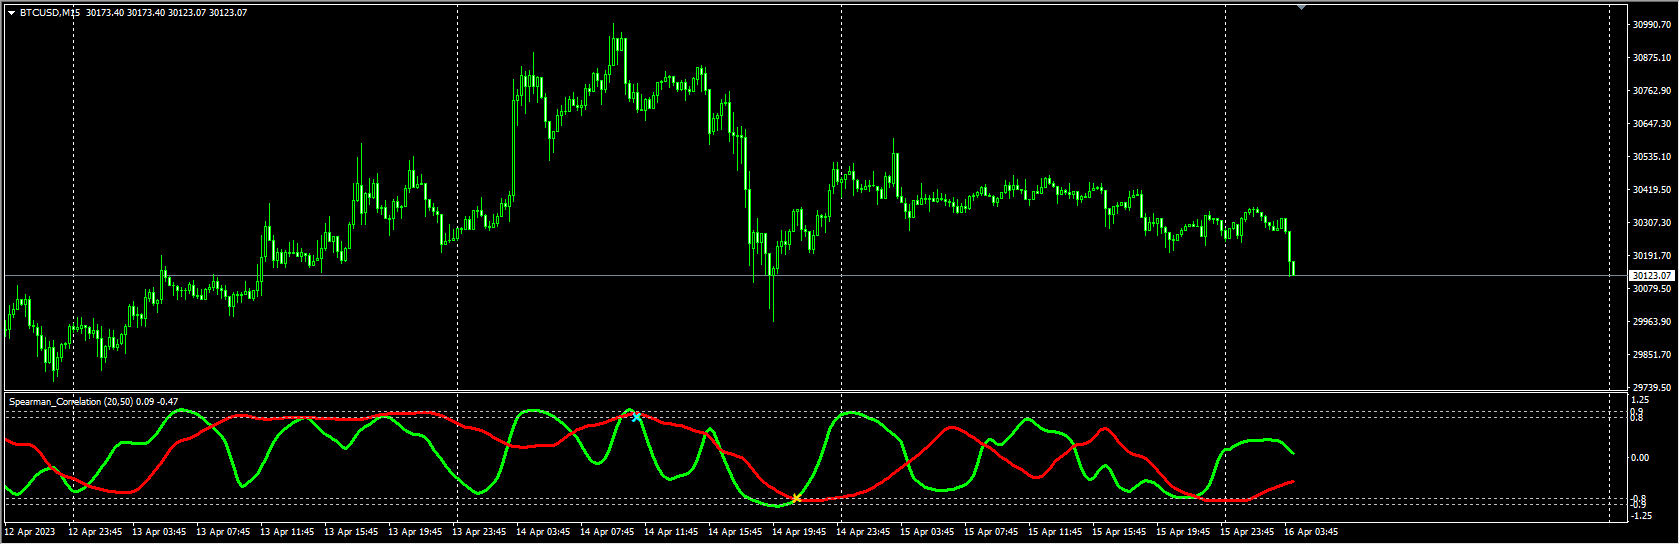
Task: Click time label 13 Apr 03:45
Action: (159, 531)
